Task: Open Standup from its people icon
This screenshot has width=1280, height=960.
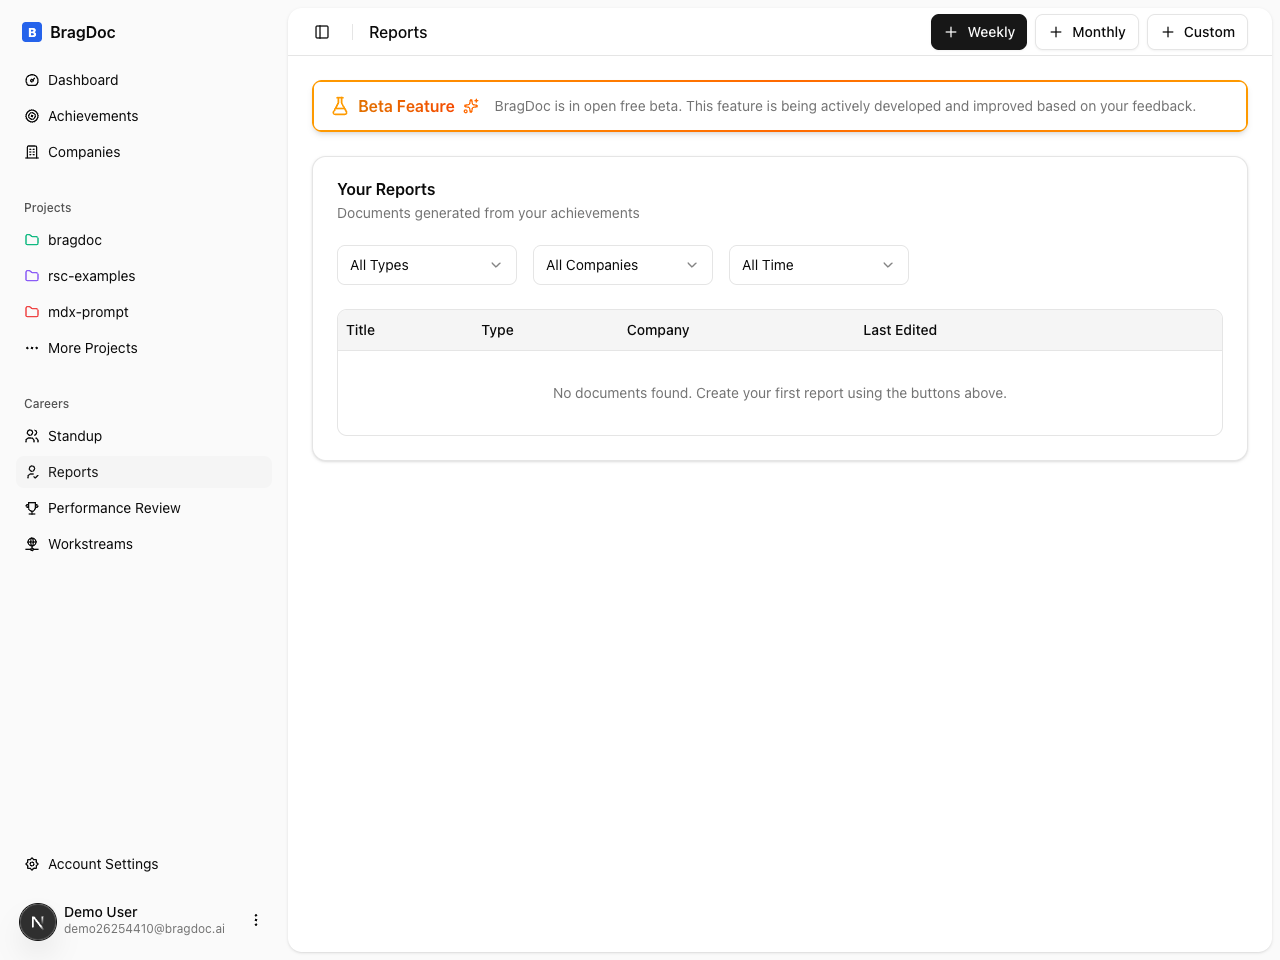Action: pos(32,436)
